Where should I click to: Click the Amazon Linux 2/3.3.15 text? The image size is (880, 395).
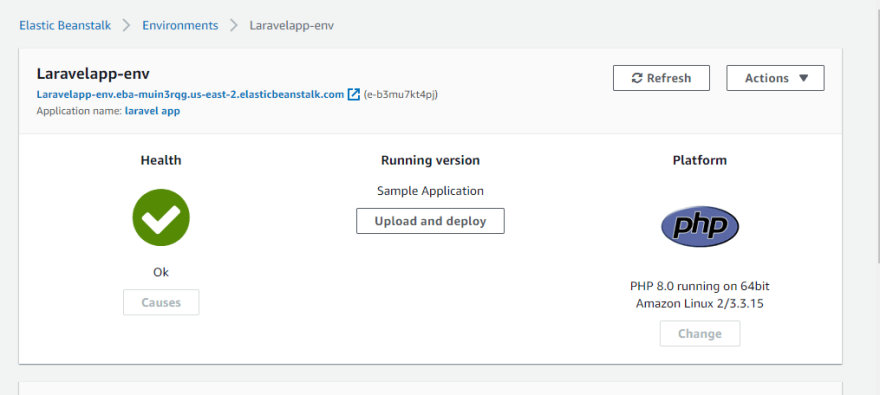point(700,304)
